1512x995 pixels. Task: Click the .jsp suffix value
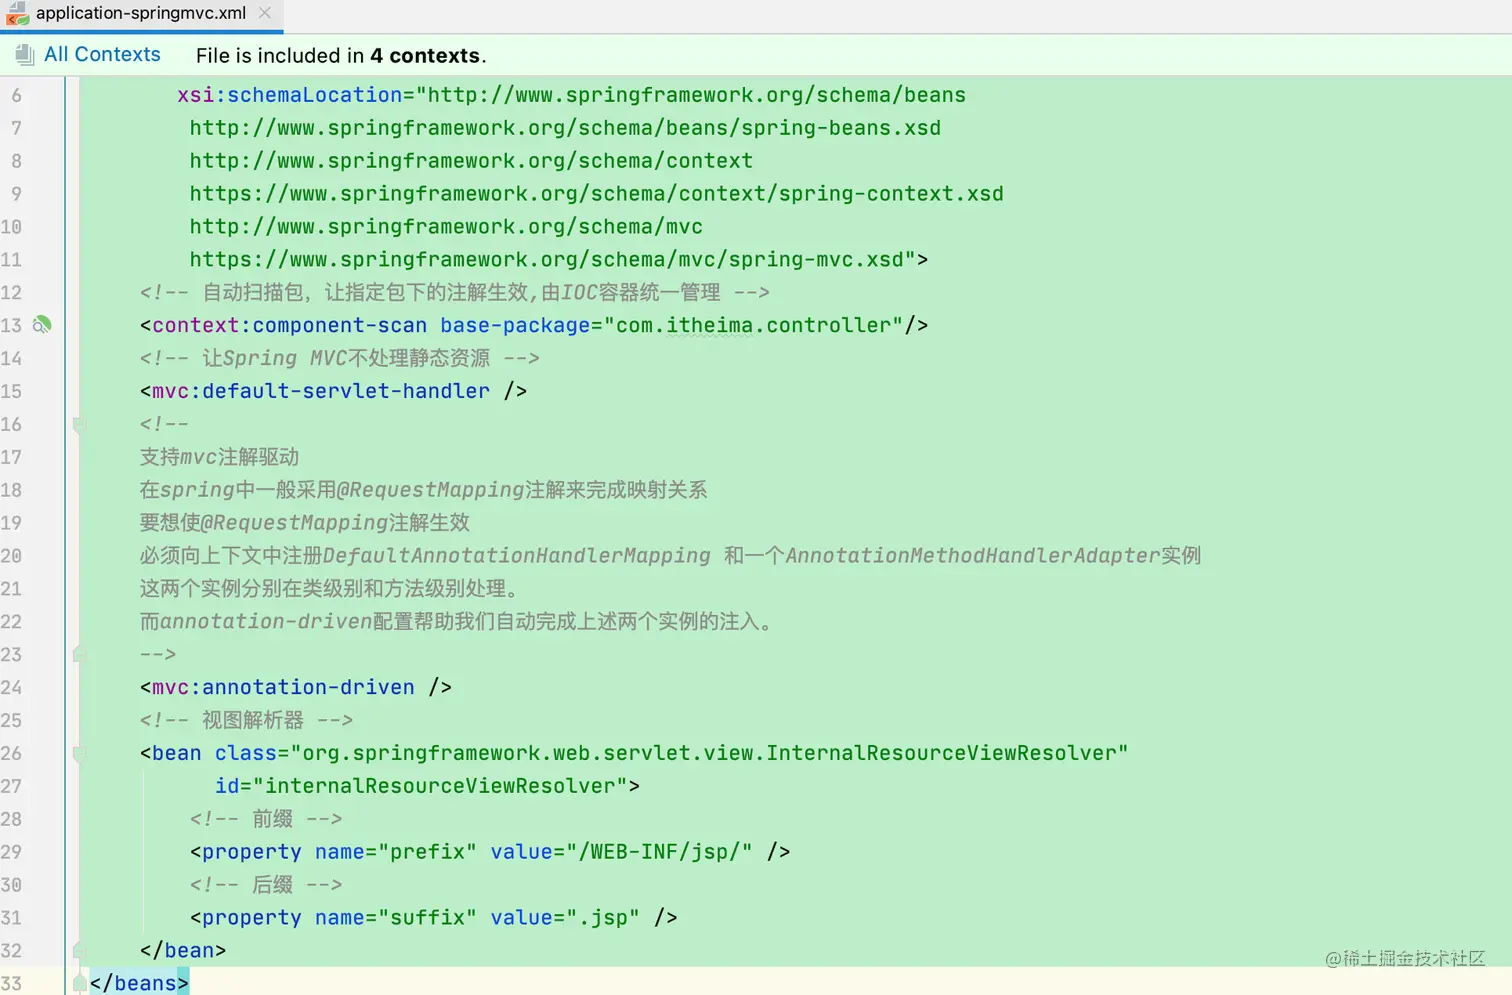click(603, 918)
